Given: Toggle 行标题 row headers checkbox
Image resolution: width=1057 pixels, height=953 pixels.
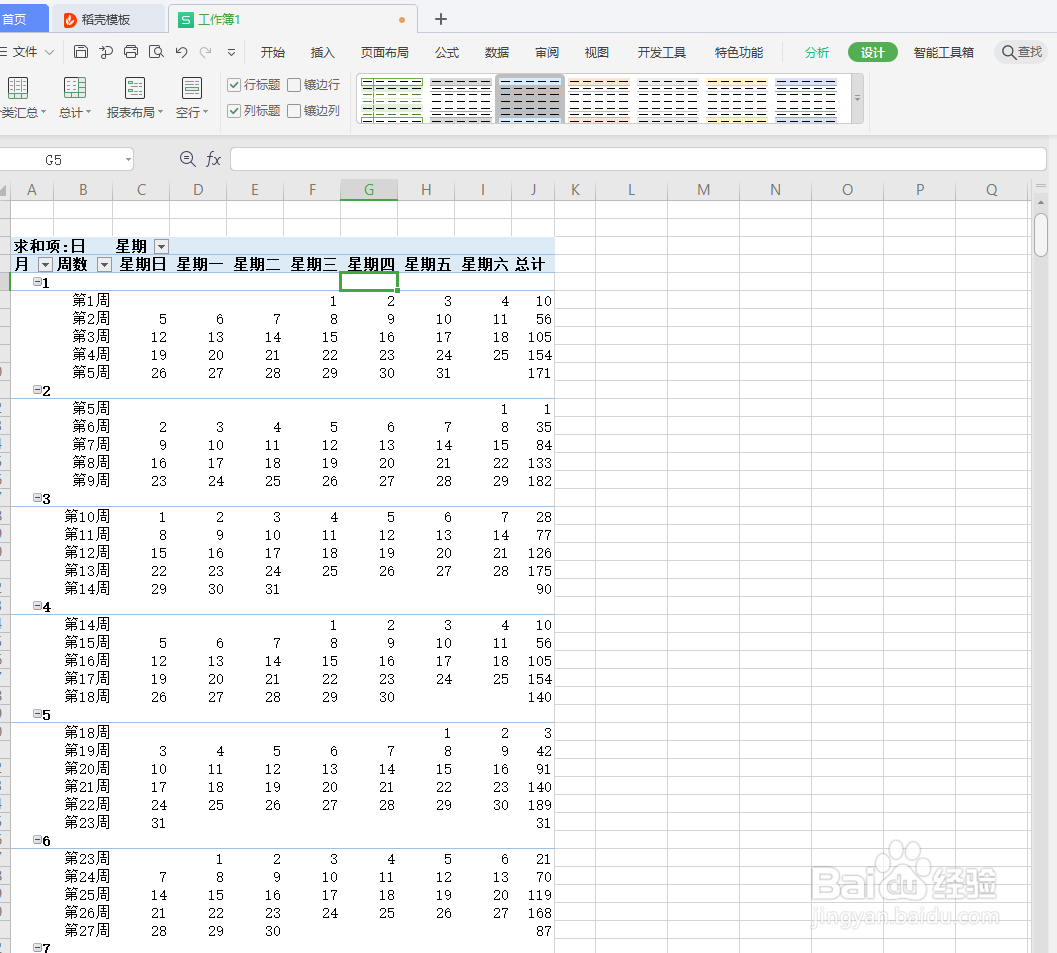Looking at the screenshot, I should click(234, 85).
